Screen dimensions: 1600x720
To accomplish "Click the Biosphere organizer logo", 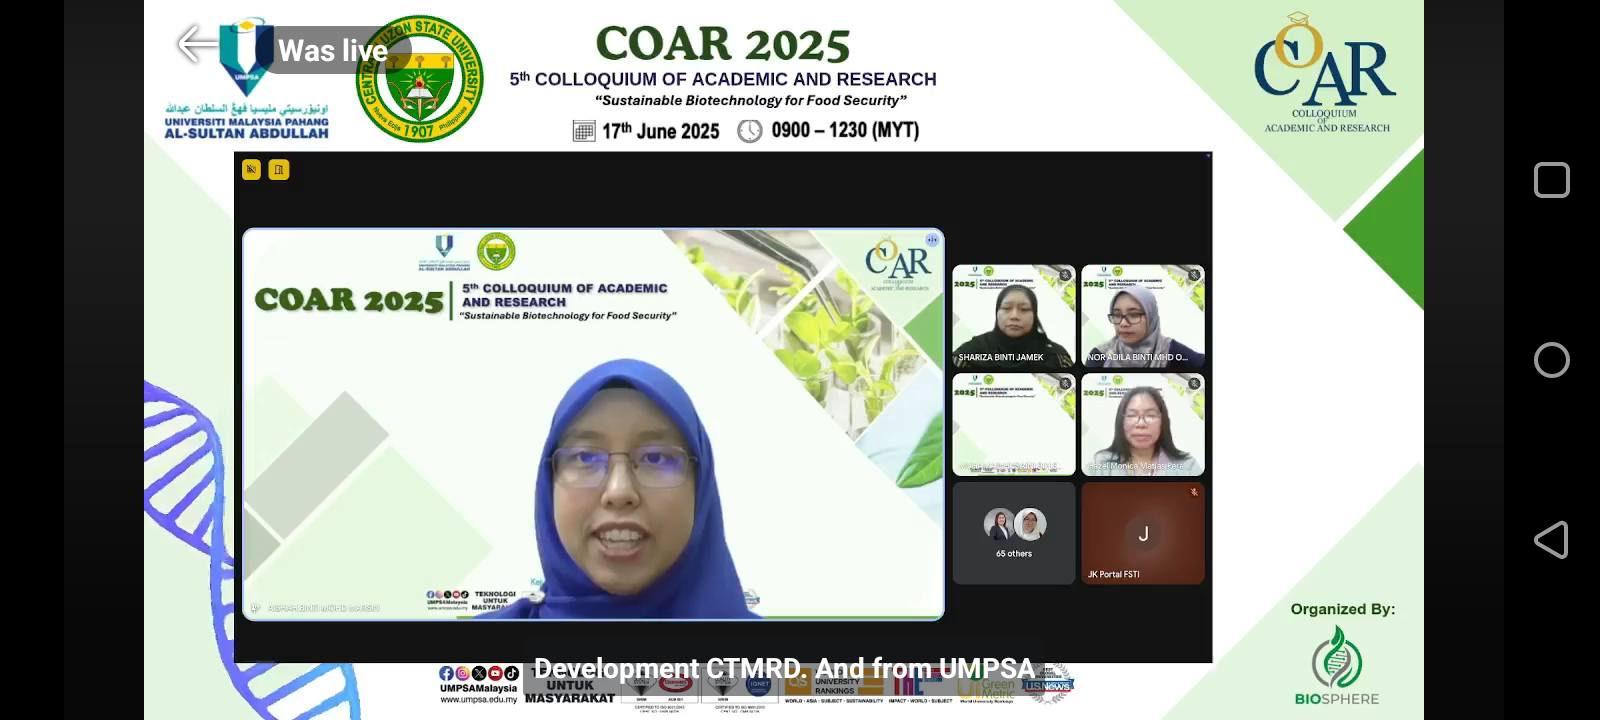I will pyautogui.click(x=1337, y=665).
